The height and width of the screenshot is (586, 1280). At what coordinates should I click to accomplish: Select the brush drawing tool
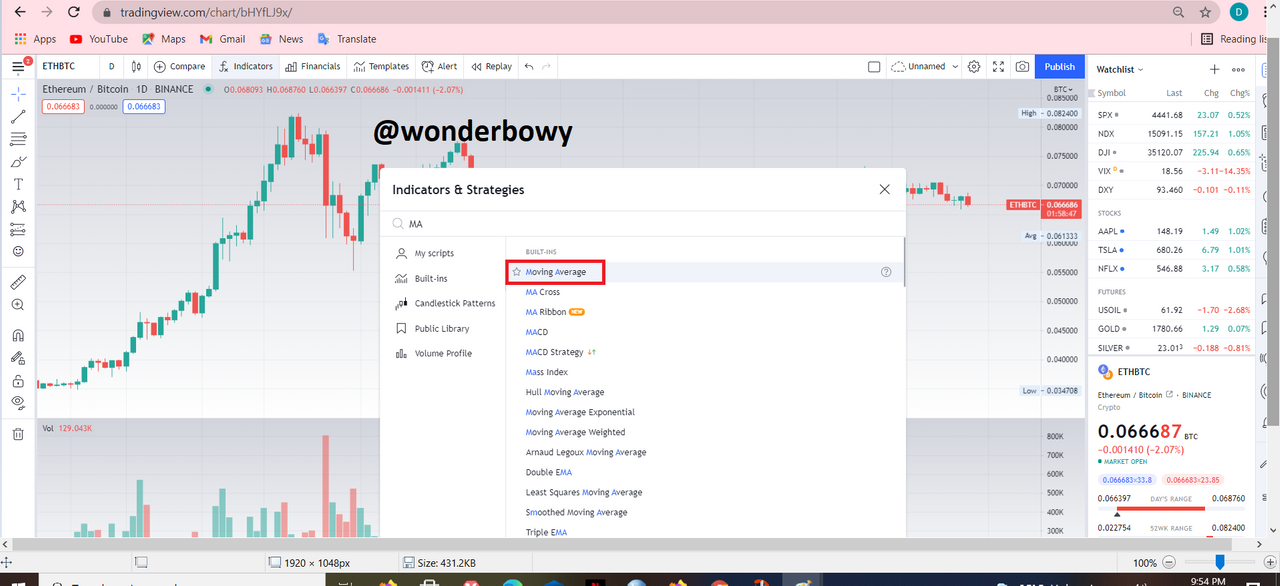[18, 162]
